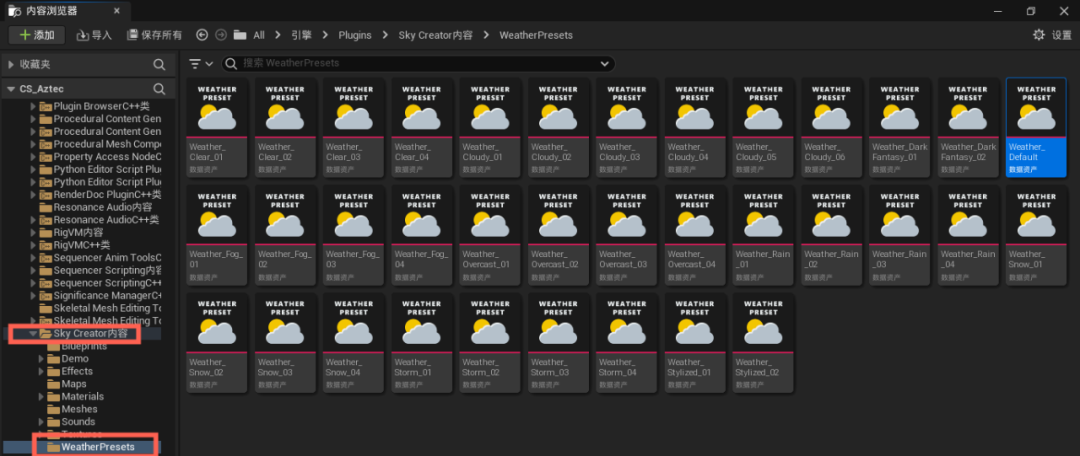Select Weather_Fog_01 preset asset
This screenshot has height=456, width=1080.
tap(217, 234)
